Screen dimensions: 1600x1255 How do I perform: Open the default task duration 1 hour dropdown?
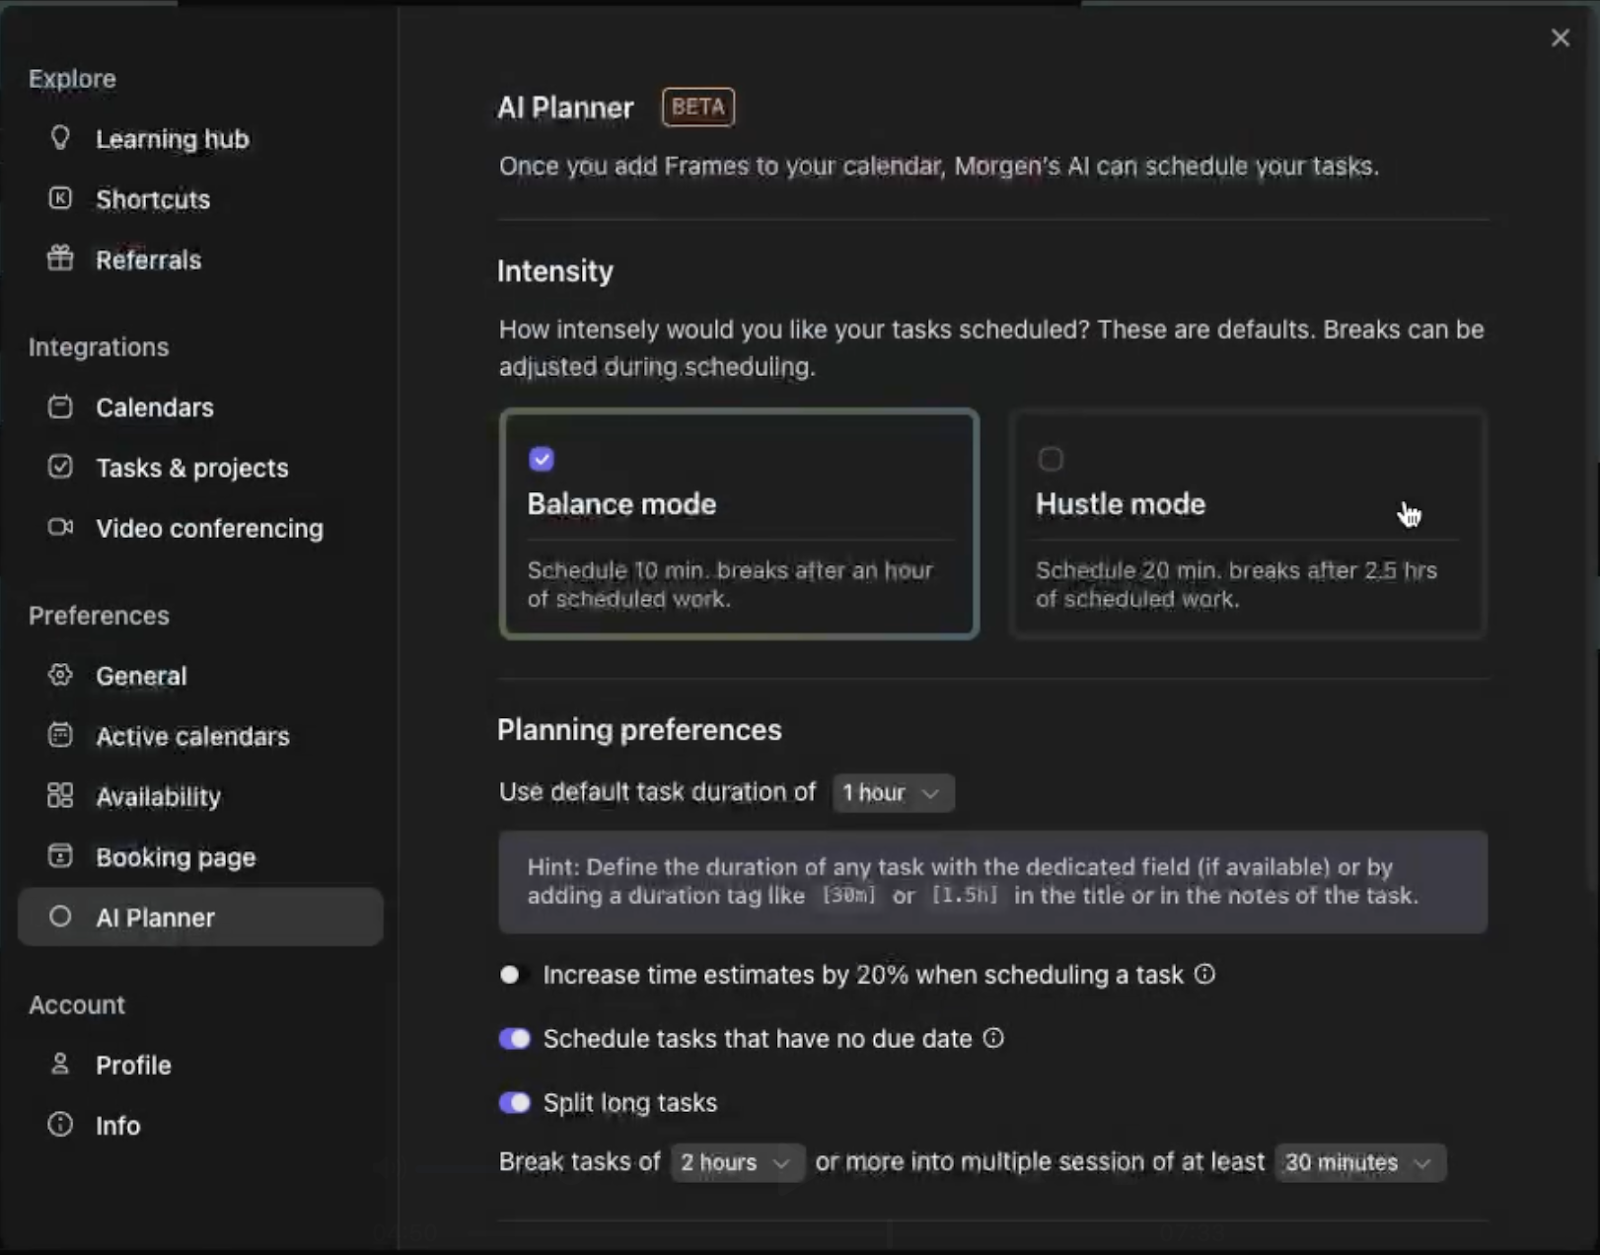(892, 793)
